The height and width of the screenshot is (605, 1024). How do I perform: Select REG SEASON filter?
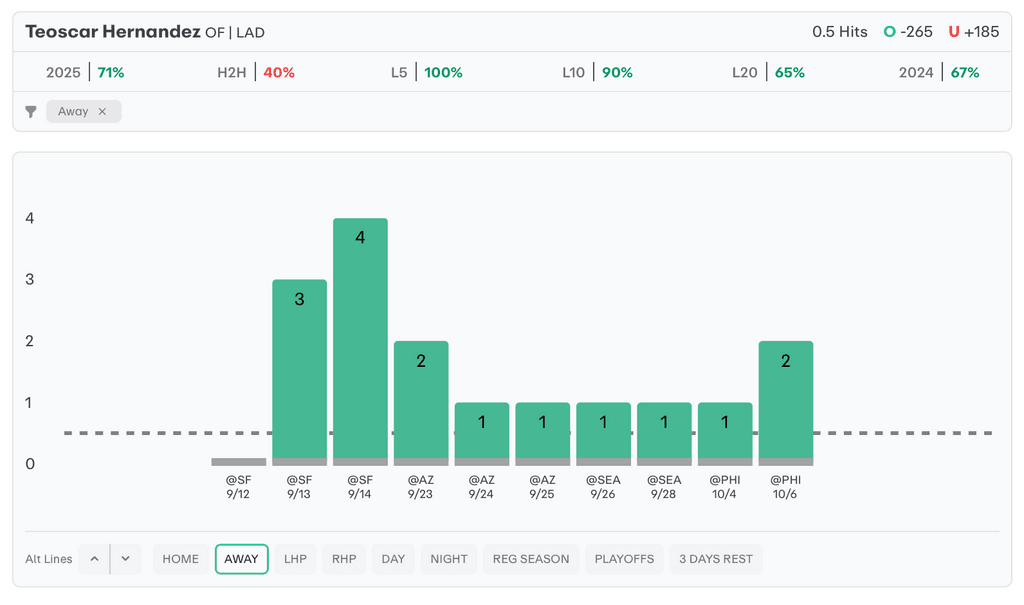coord(530,559)
